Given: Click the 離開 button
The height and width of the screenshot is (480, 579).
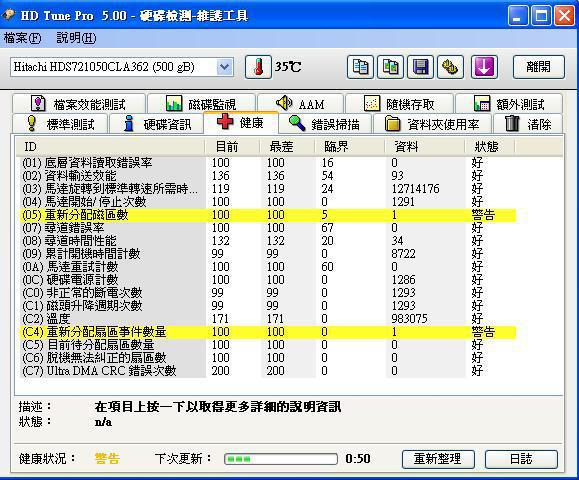Looking at the screenshot, I should tap(538, 67).
